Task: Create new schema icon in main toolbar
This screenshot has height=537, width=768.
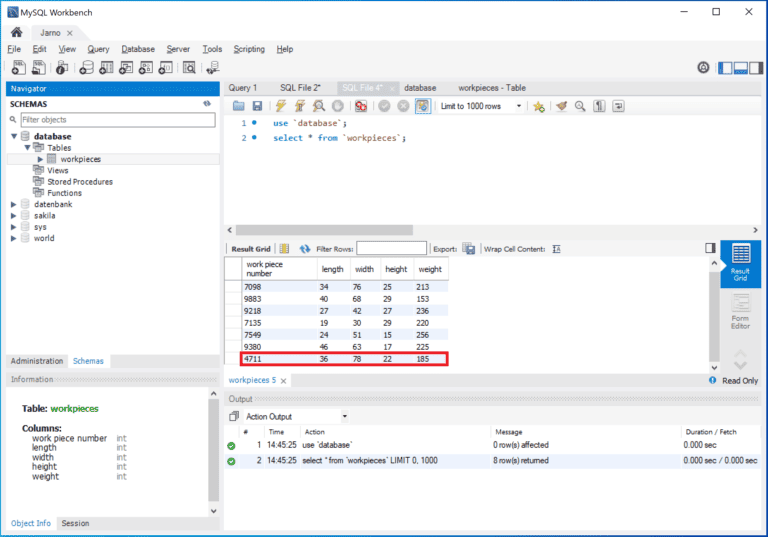Action: [x=87, y=67]
